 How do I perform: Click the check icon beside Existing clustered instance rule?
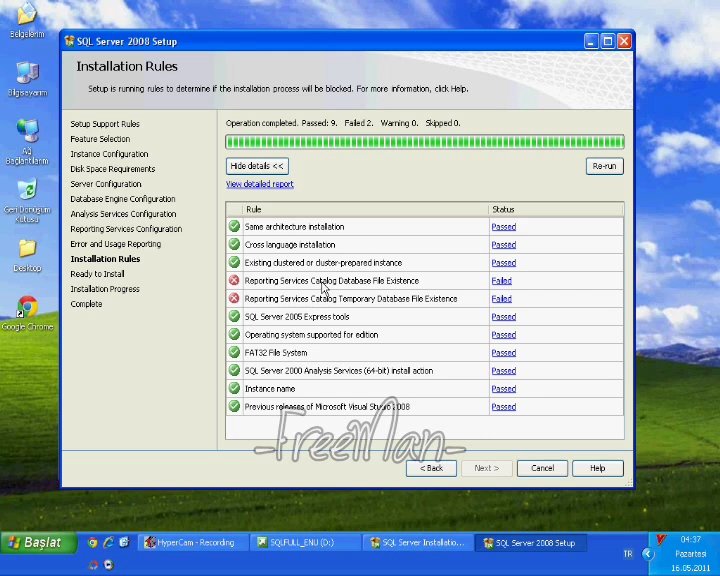click(x=234, y=262)
